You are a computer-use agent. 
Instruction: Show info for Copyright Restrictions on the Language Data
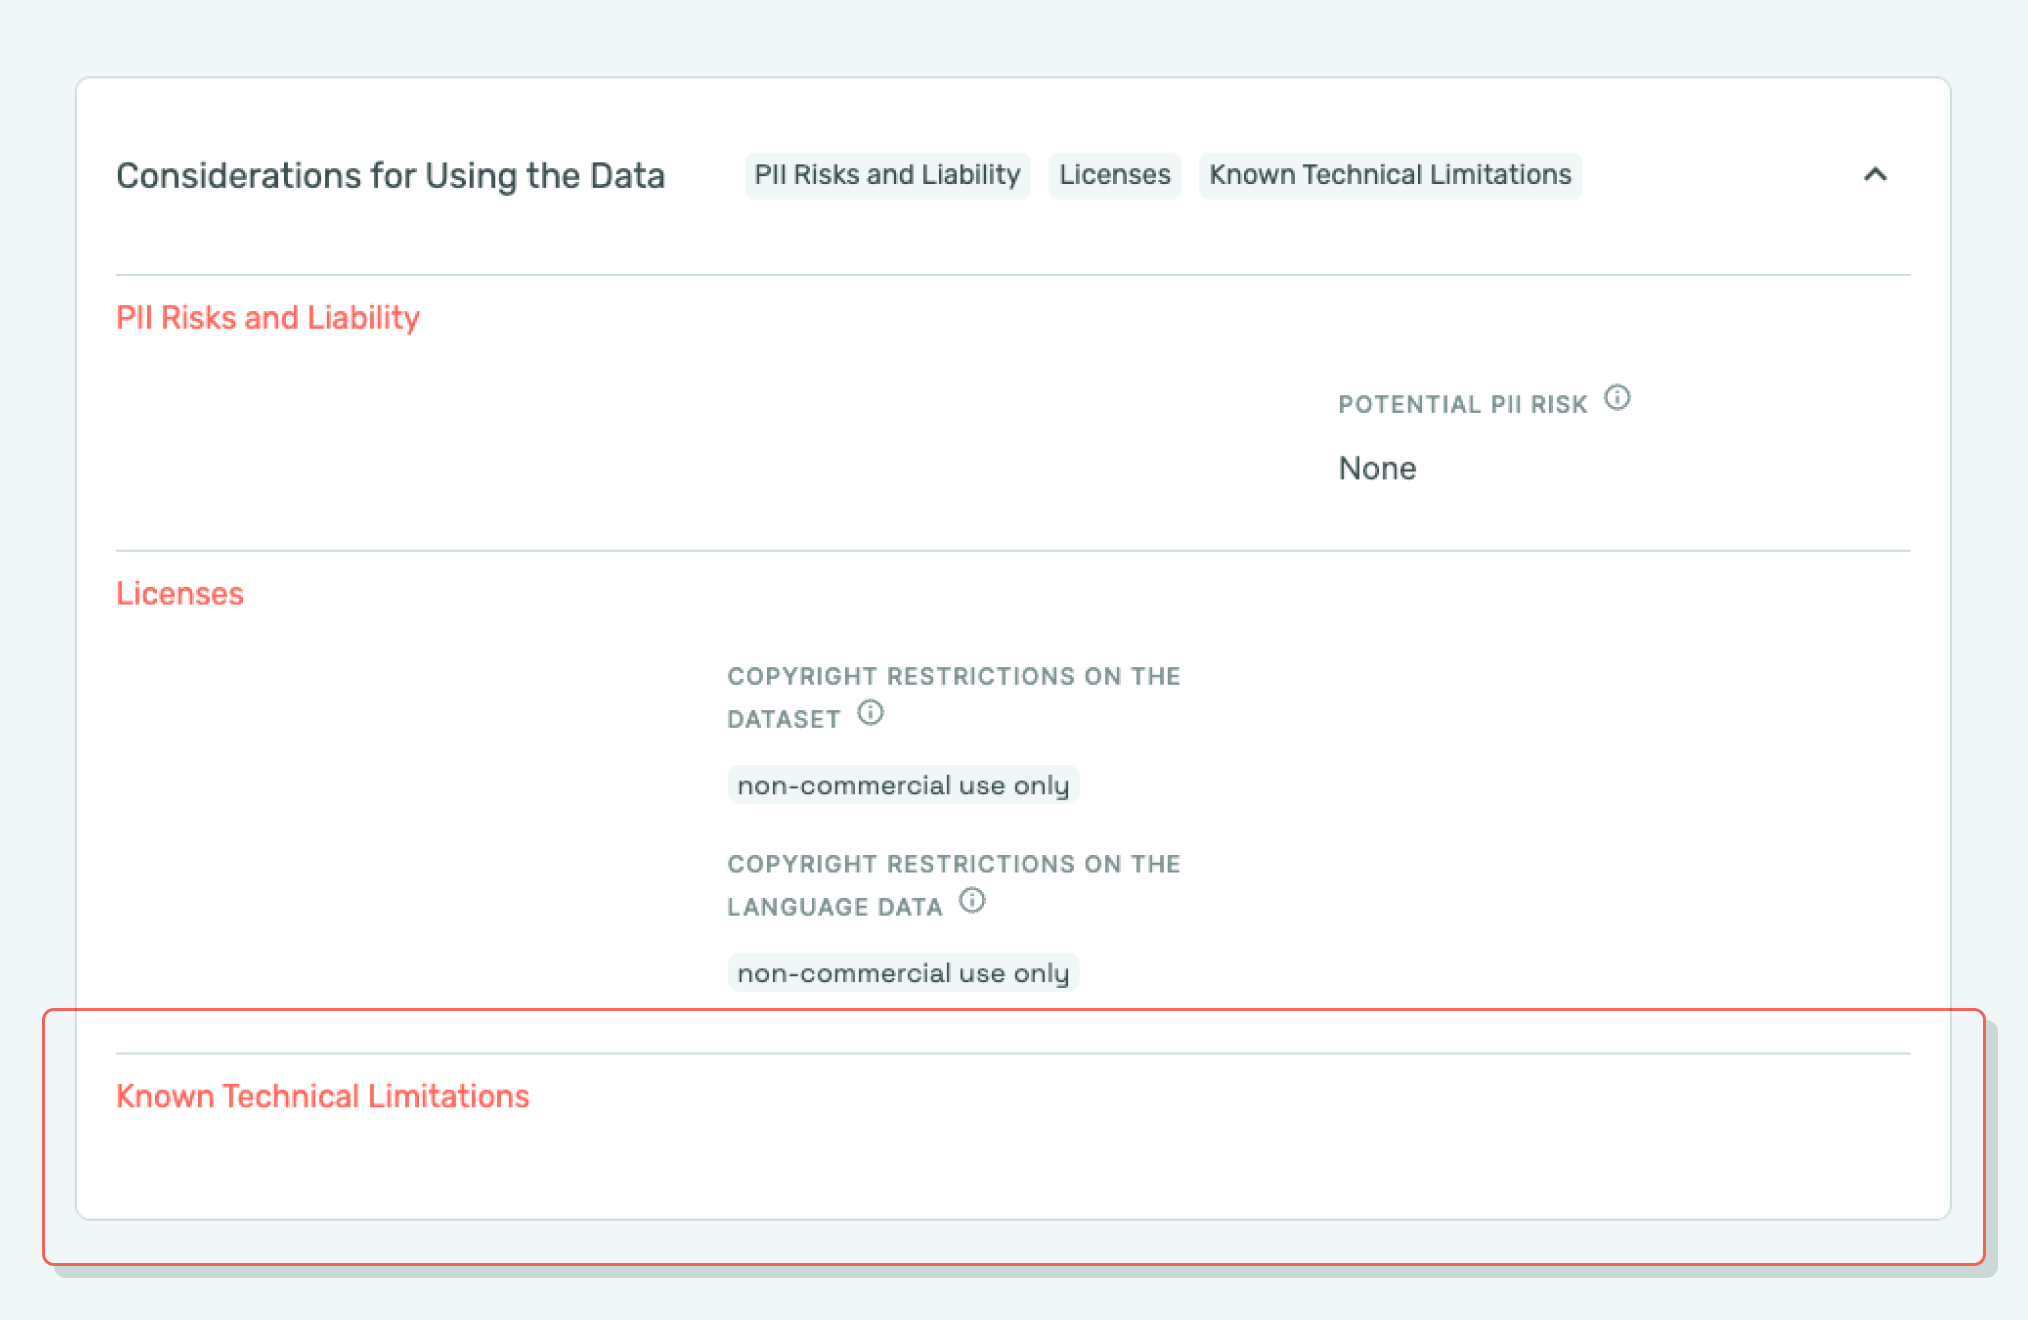click(972, 901)
